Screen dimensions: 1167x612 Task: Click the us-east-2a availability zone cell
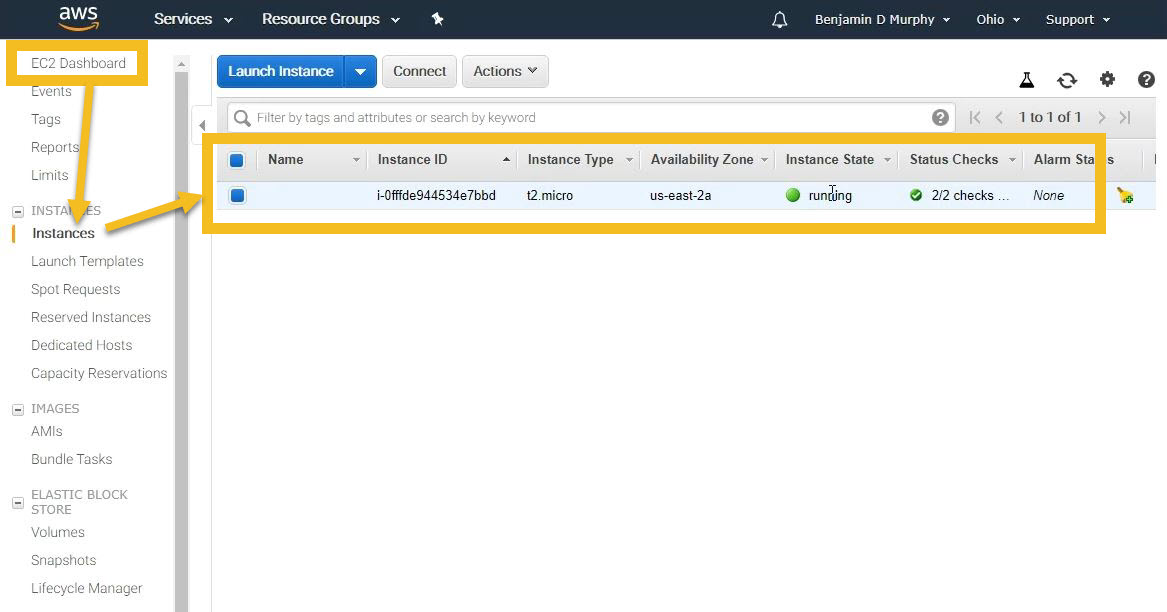680,196
